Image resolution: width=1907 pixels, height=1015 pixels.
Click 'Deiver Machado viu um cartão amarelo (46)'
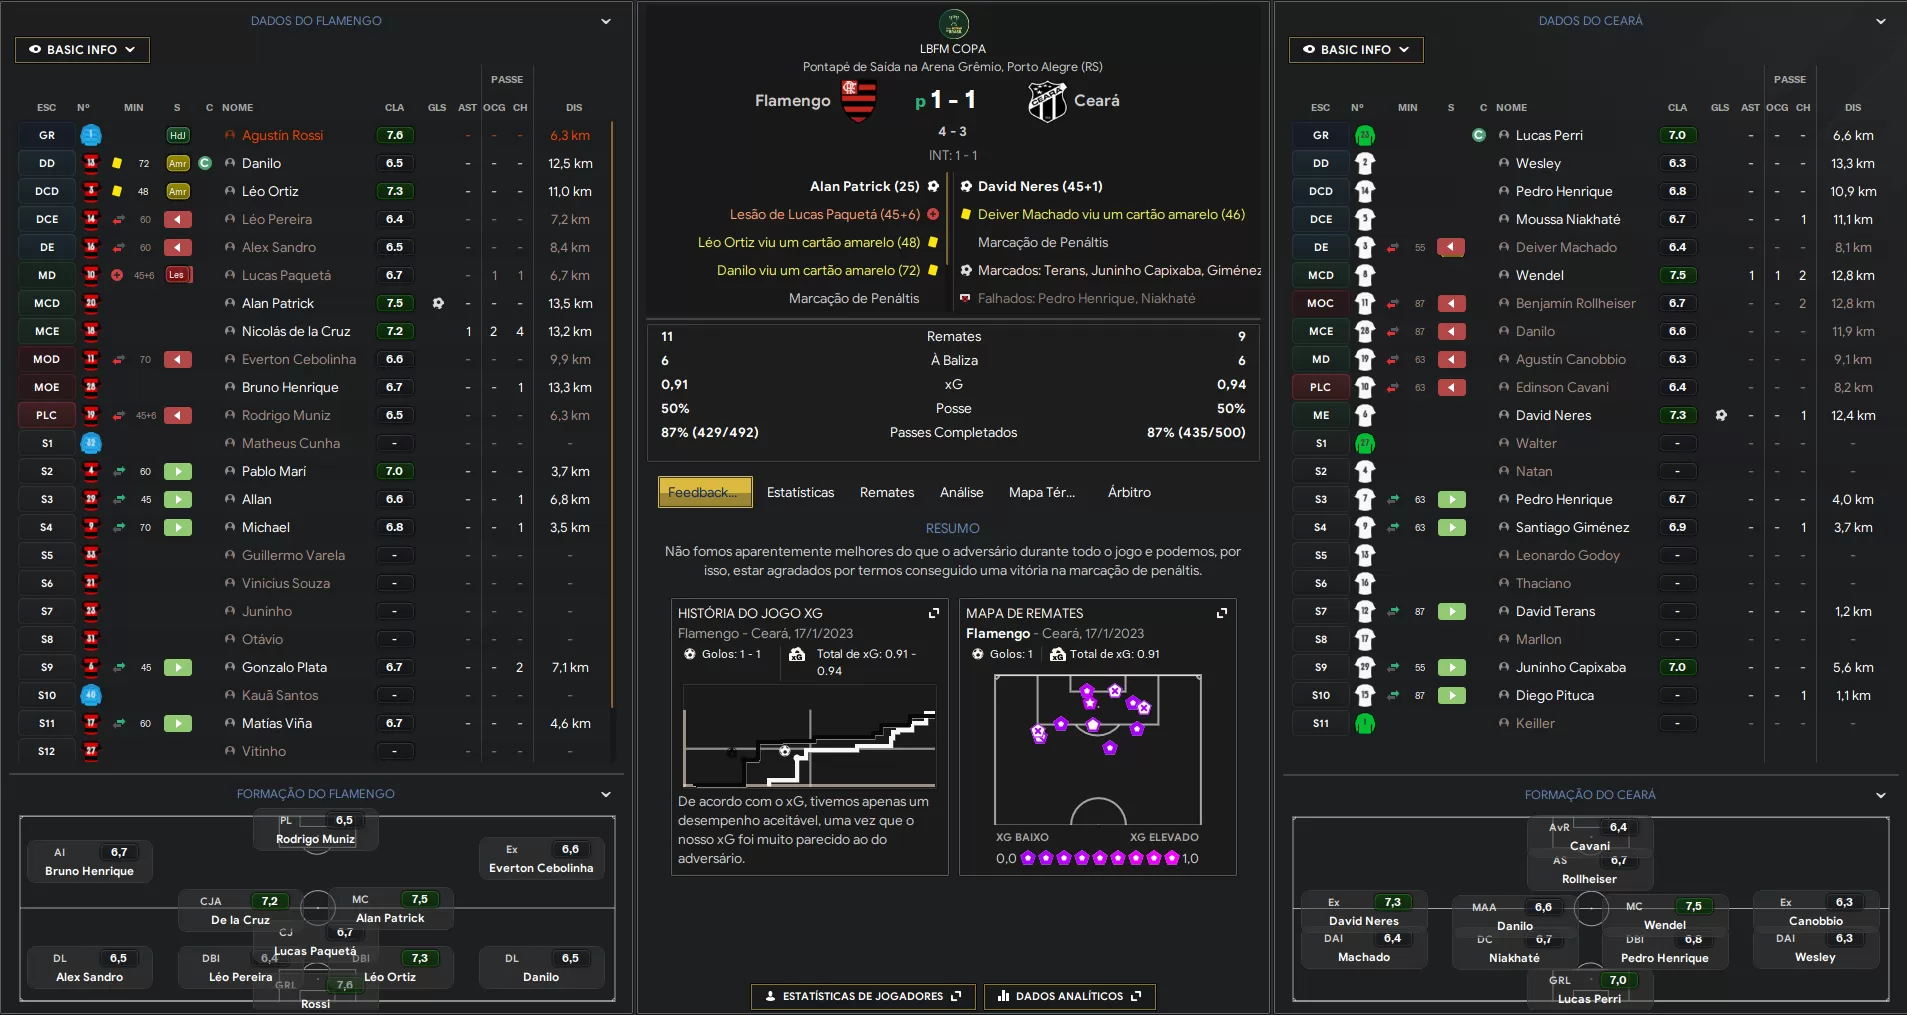pos(1111,214)
